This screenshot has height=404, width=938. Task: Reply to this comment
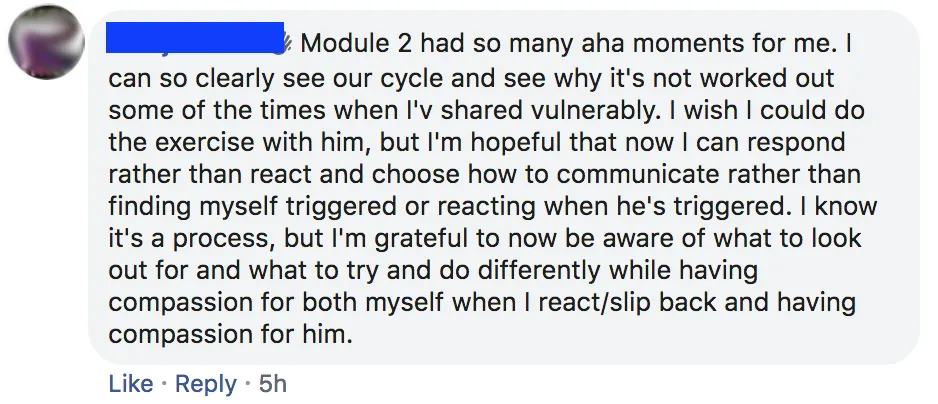point(205,384)
